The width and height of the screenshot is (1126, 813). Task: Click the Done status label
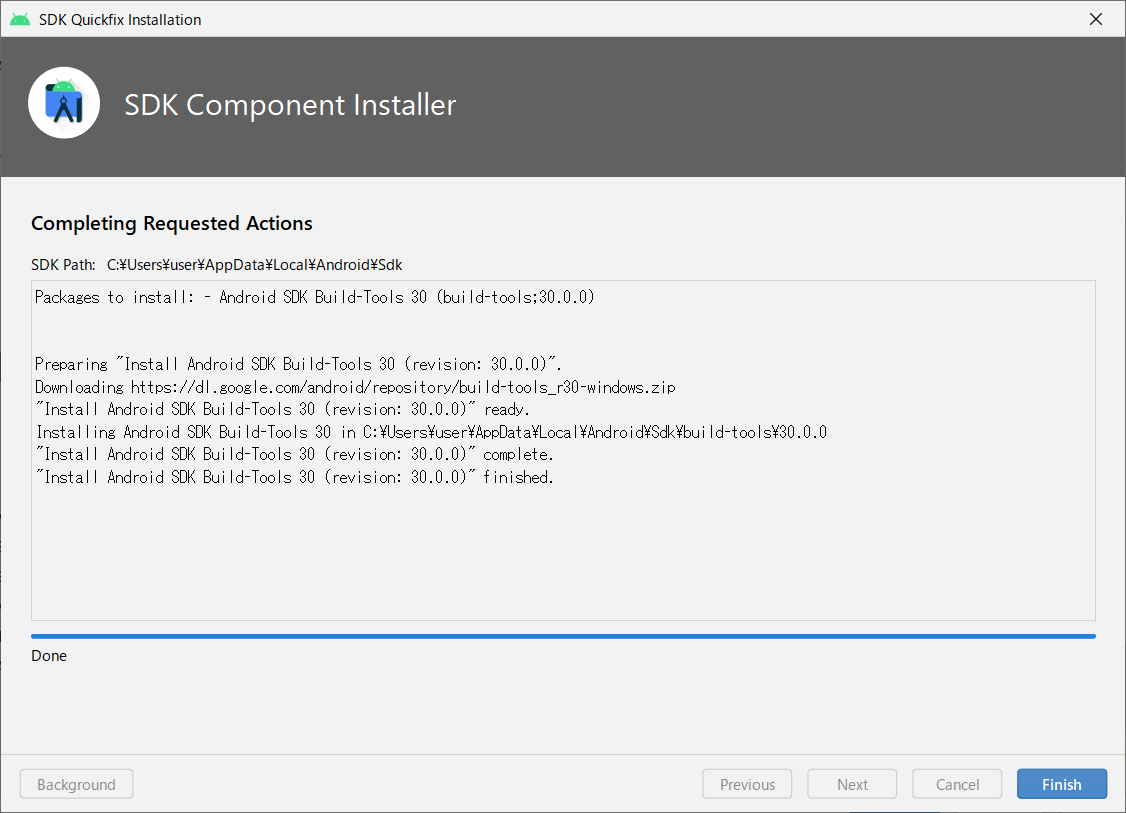49,655
